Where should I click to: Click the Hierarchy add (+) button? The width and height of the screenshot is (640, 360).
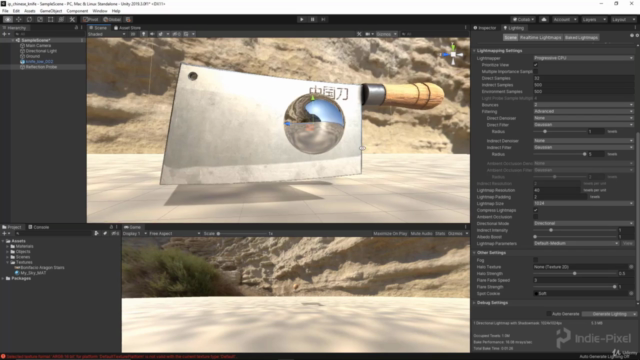click(6, 34)
